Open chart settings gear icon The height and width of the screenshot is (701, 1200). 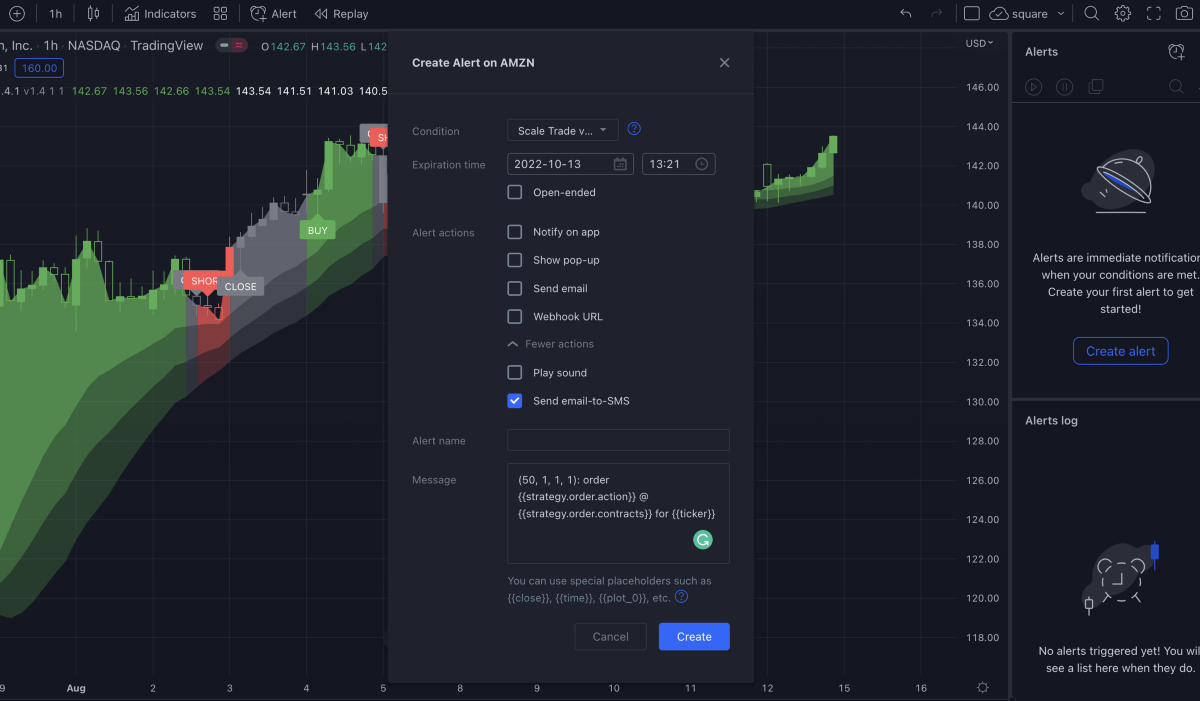point(1123,14)
